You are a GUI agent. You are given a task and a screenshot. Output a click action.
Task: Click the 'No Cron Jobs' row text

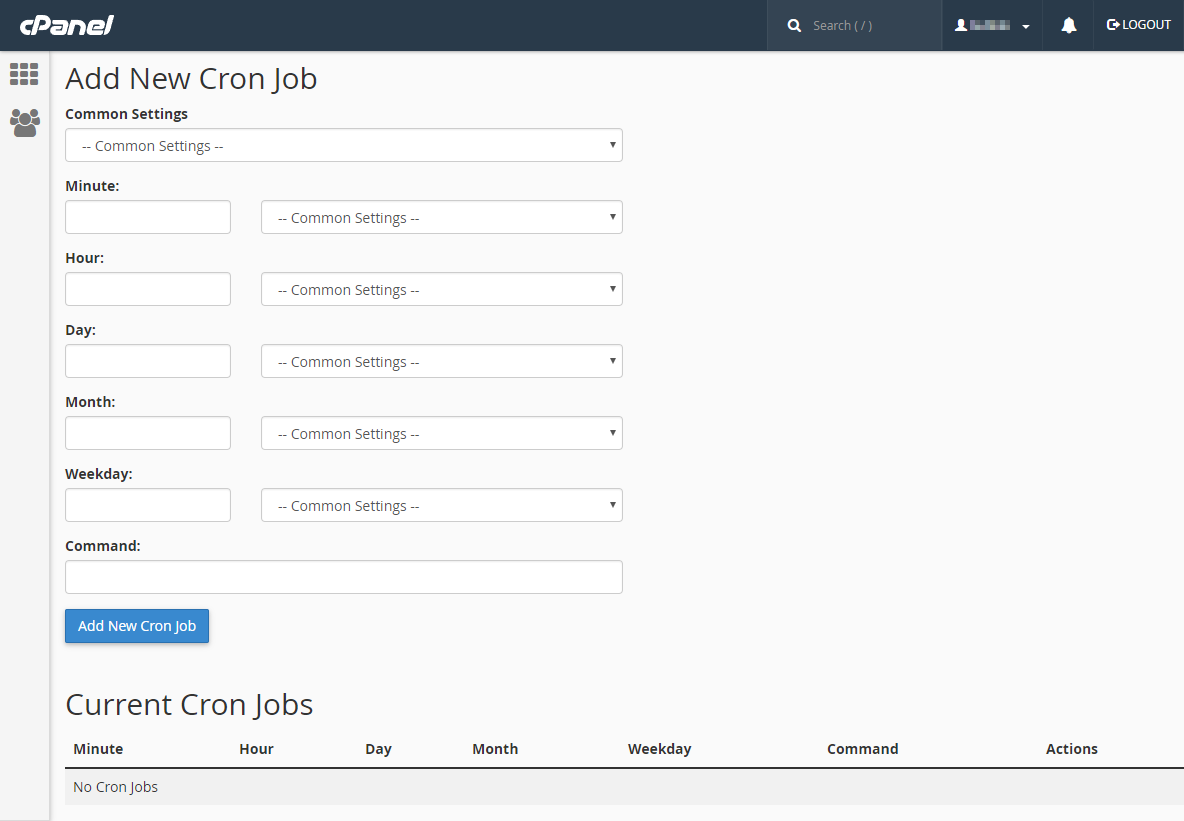(116, 787)
